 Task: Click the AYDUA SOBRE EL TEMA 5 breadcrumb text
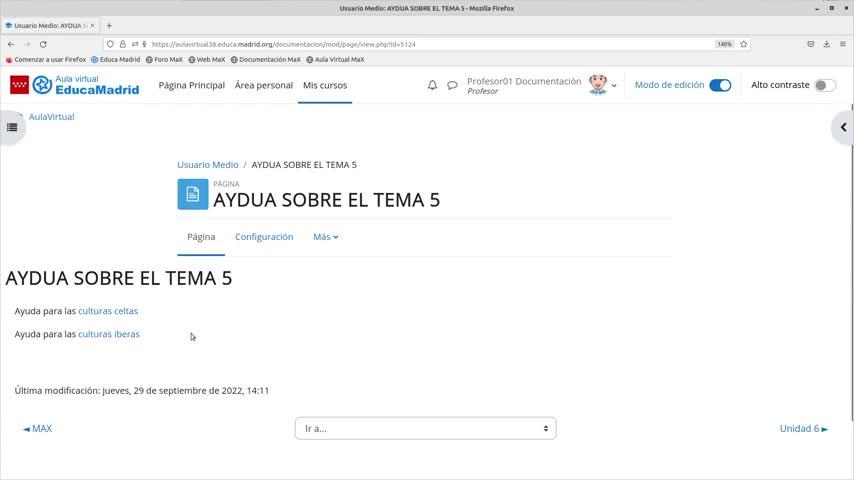(x=304, y=165)
